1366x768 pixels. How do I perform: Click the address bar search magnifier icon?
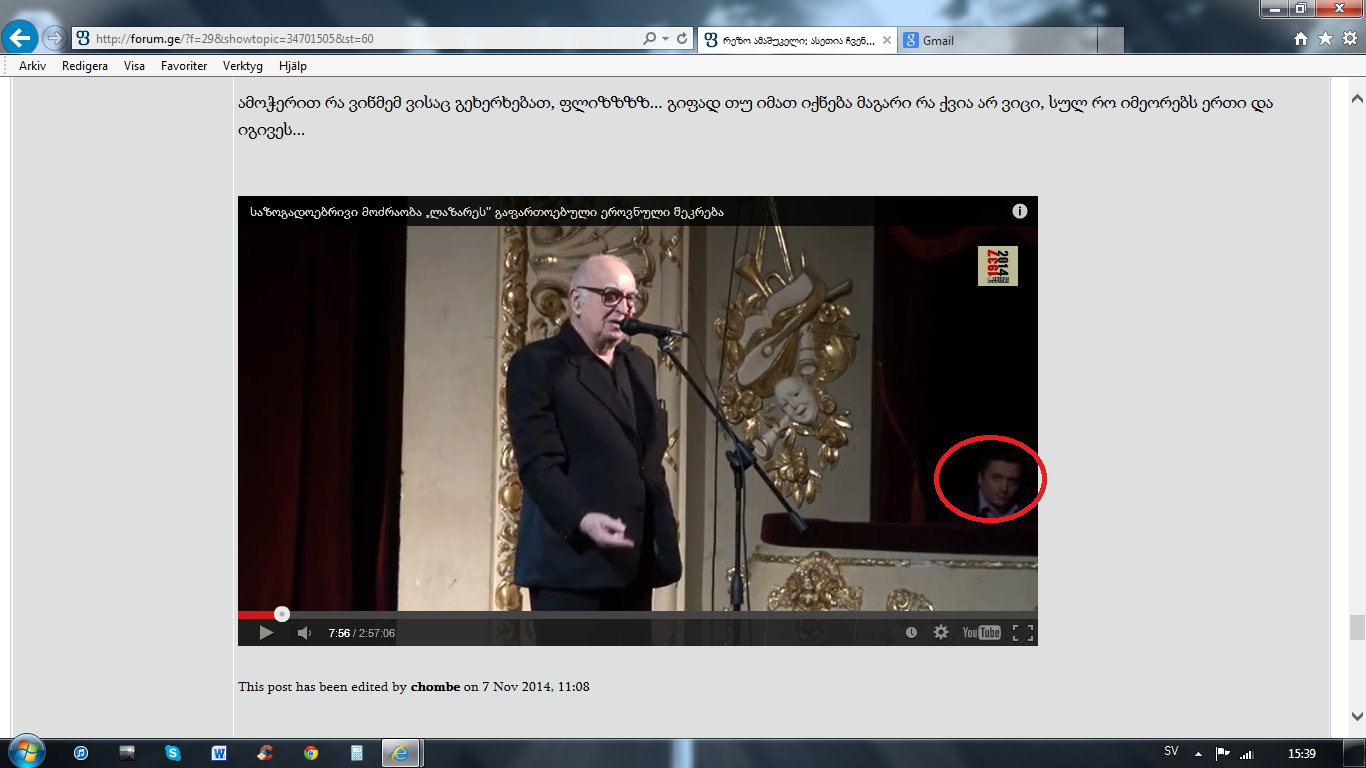pyautogui.click(x=650, y=39)
